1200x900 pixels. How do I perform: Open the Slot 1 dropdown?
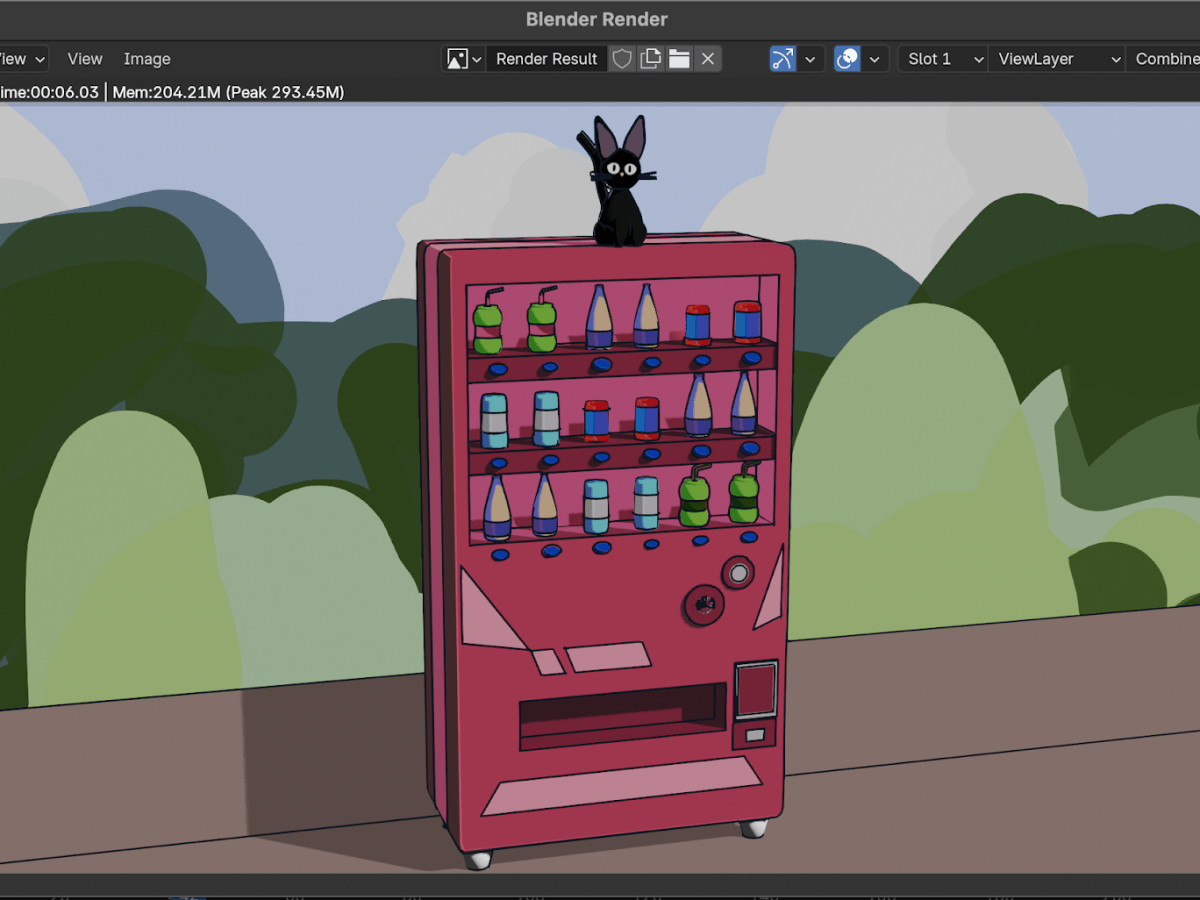pyautogui.click(x=940, y=59)
